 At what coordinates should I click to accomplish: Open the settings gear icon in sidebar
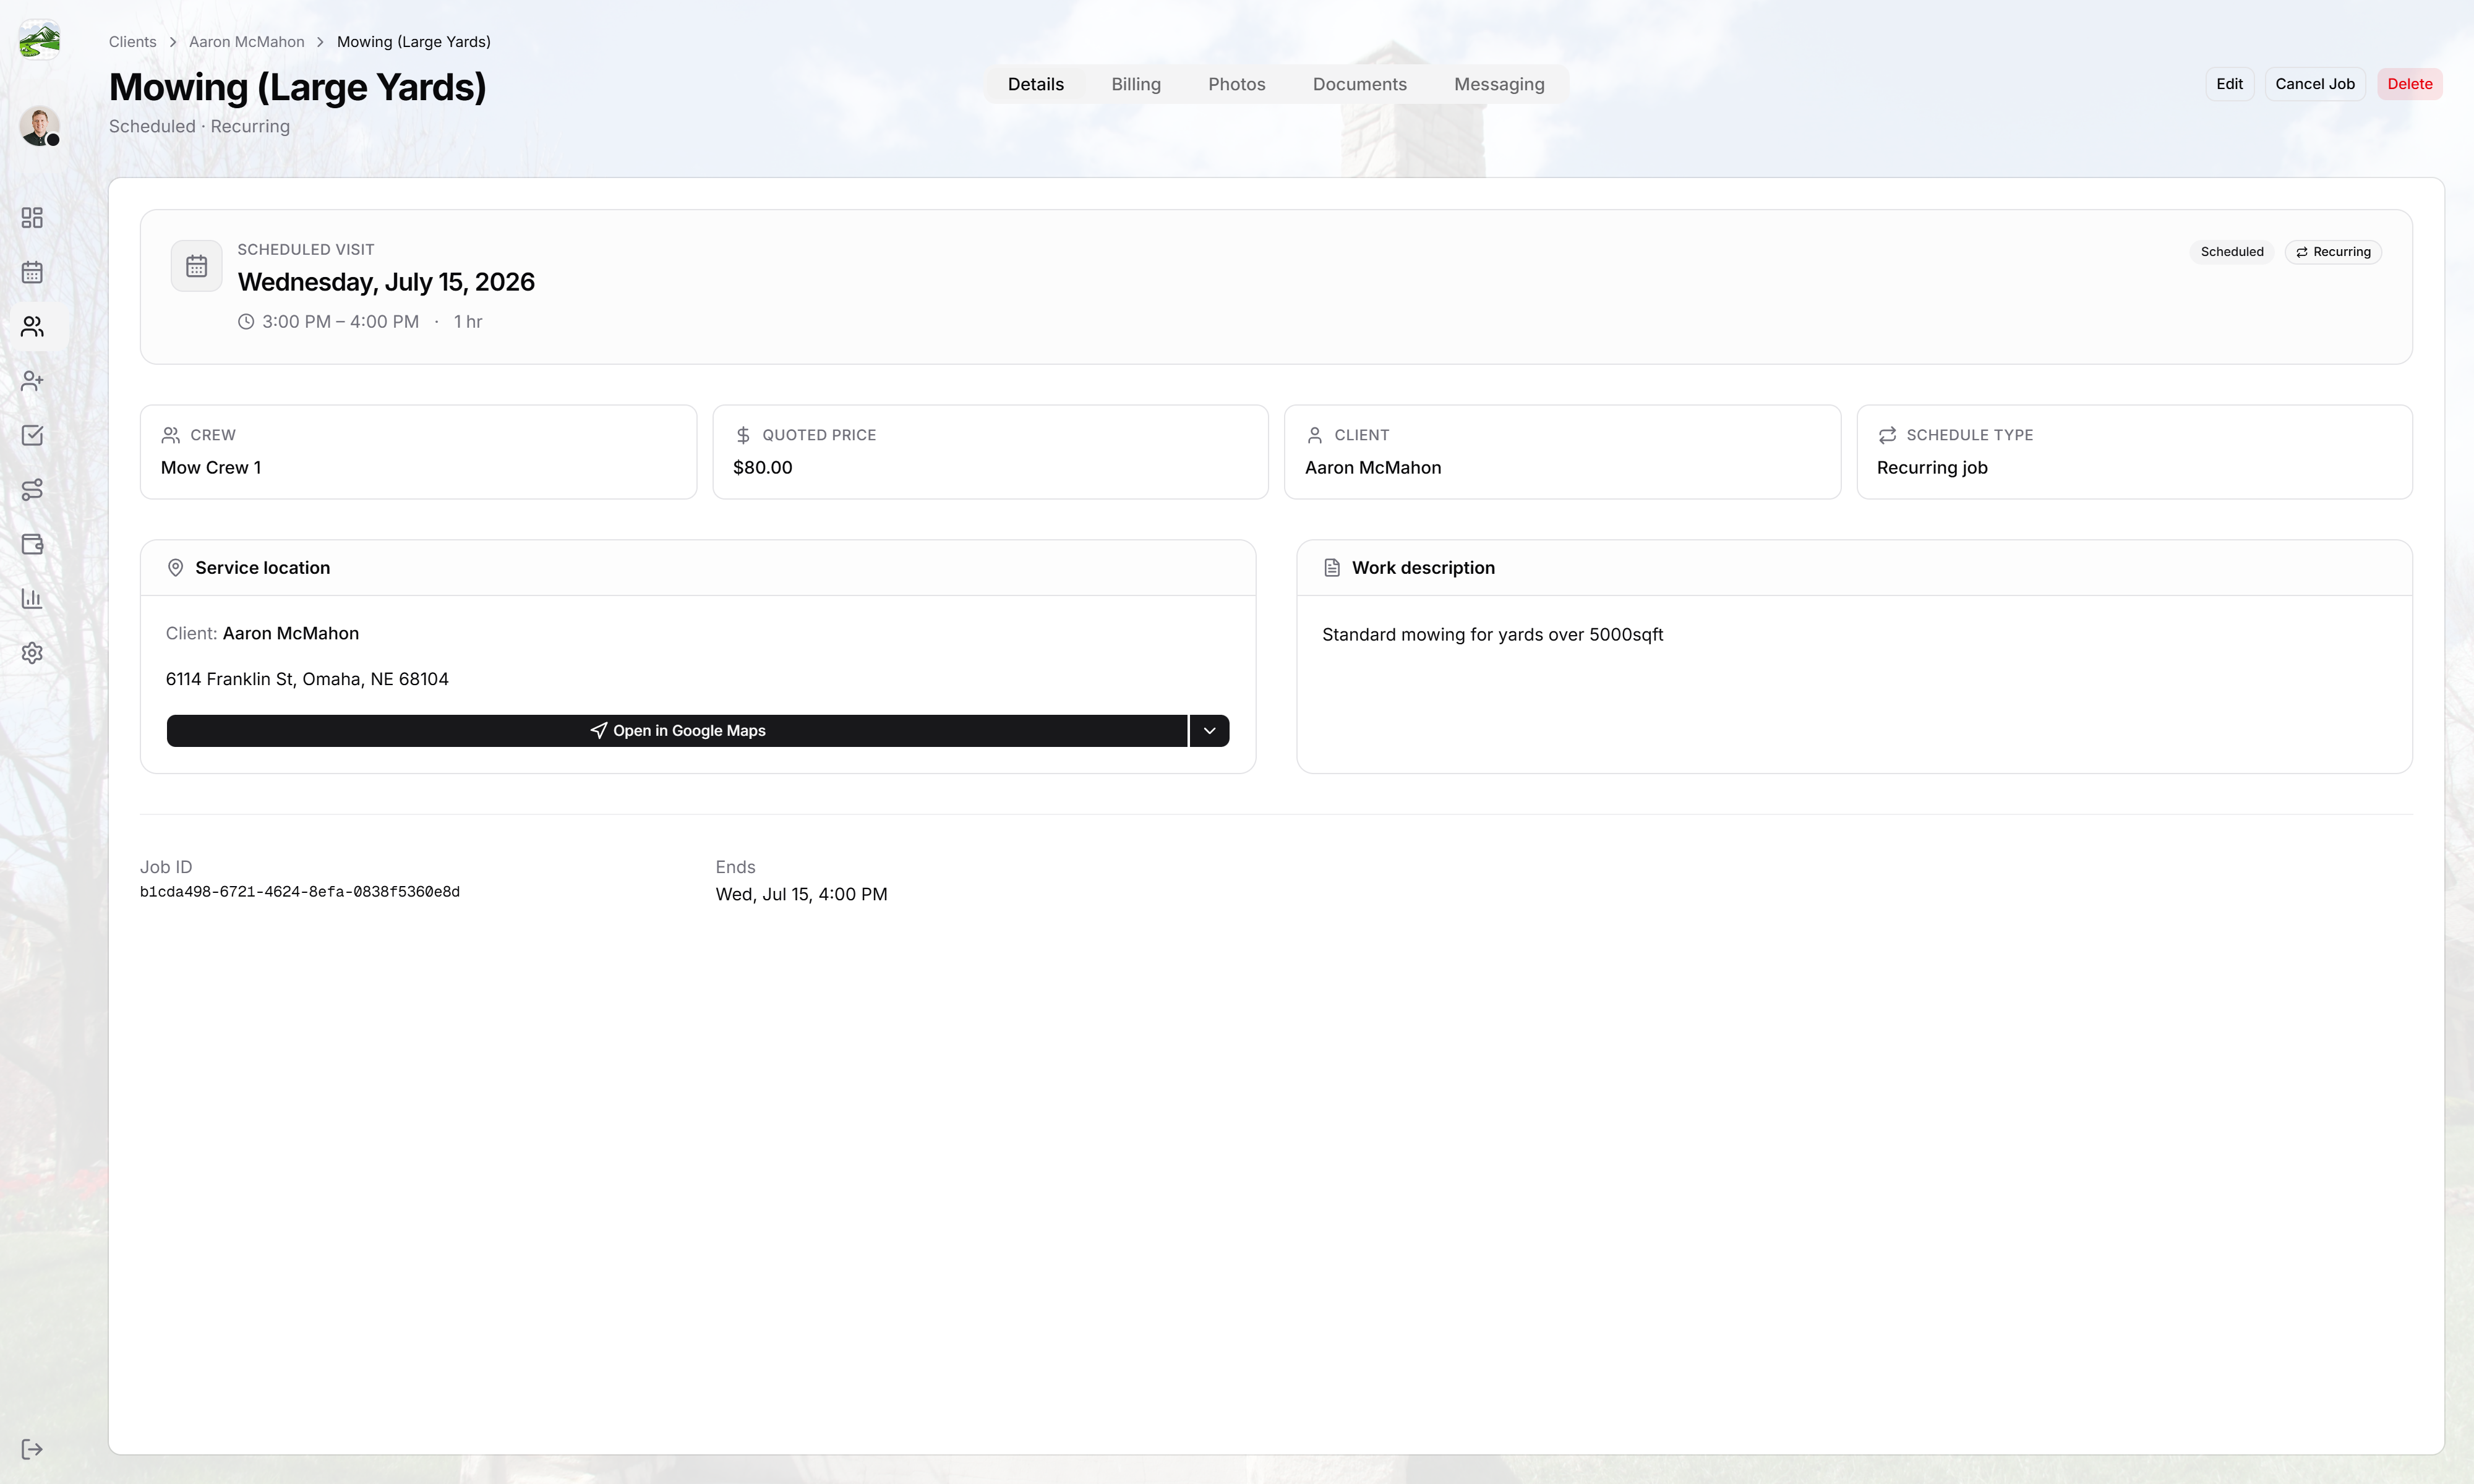[32, 653]
